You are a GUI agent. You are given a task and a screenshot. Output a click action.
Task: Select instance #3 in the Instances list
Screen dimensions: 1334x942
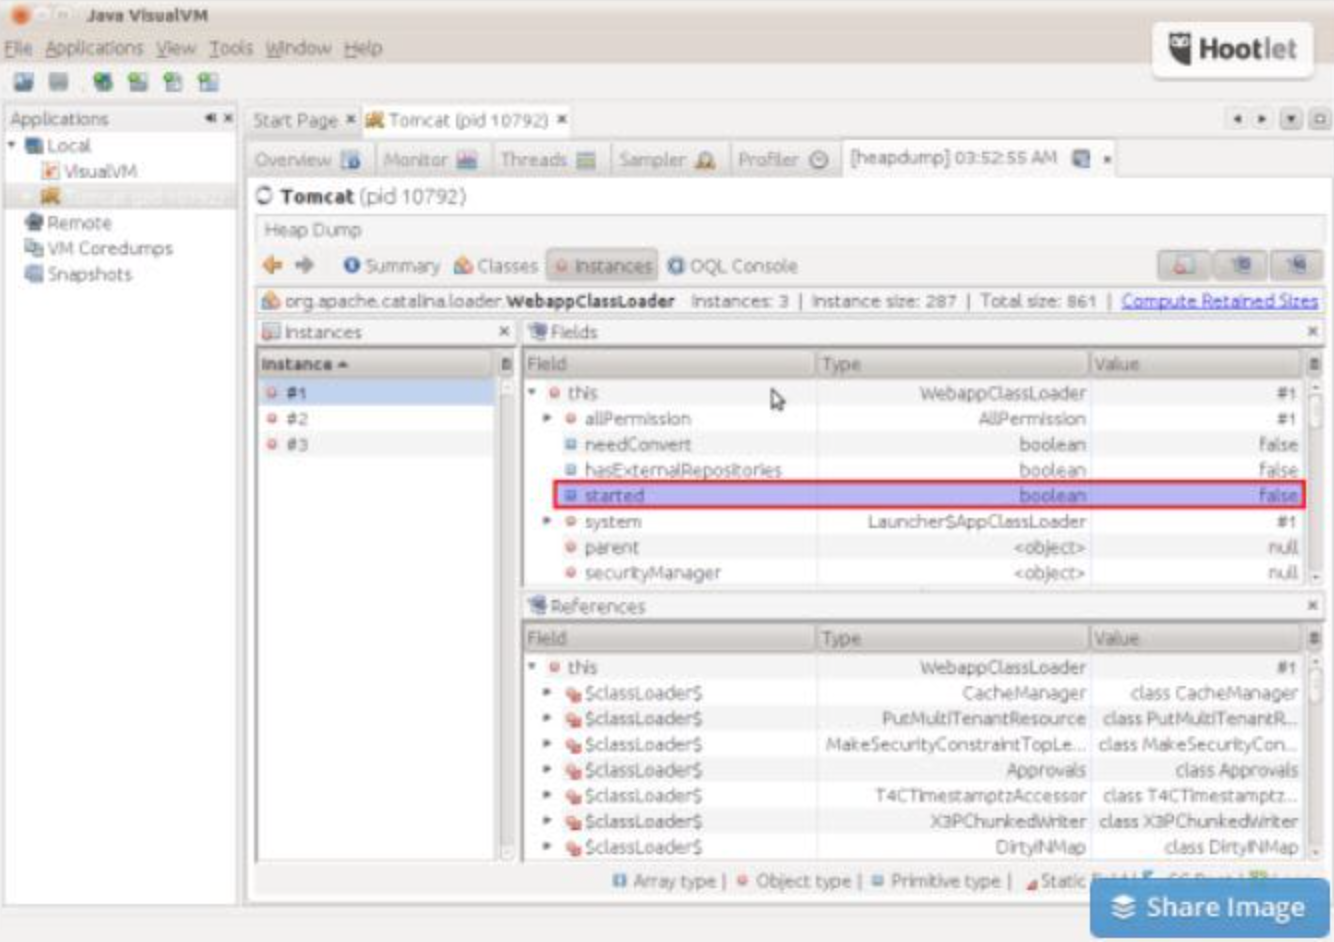(377, 444)
